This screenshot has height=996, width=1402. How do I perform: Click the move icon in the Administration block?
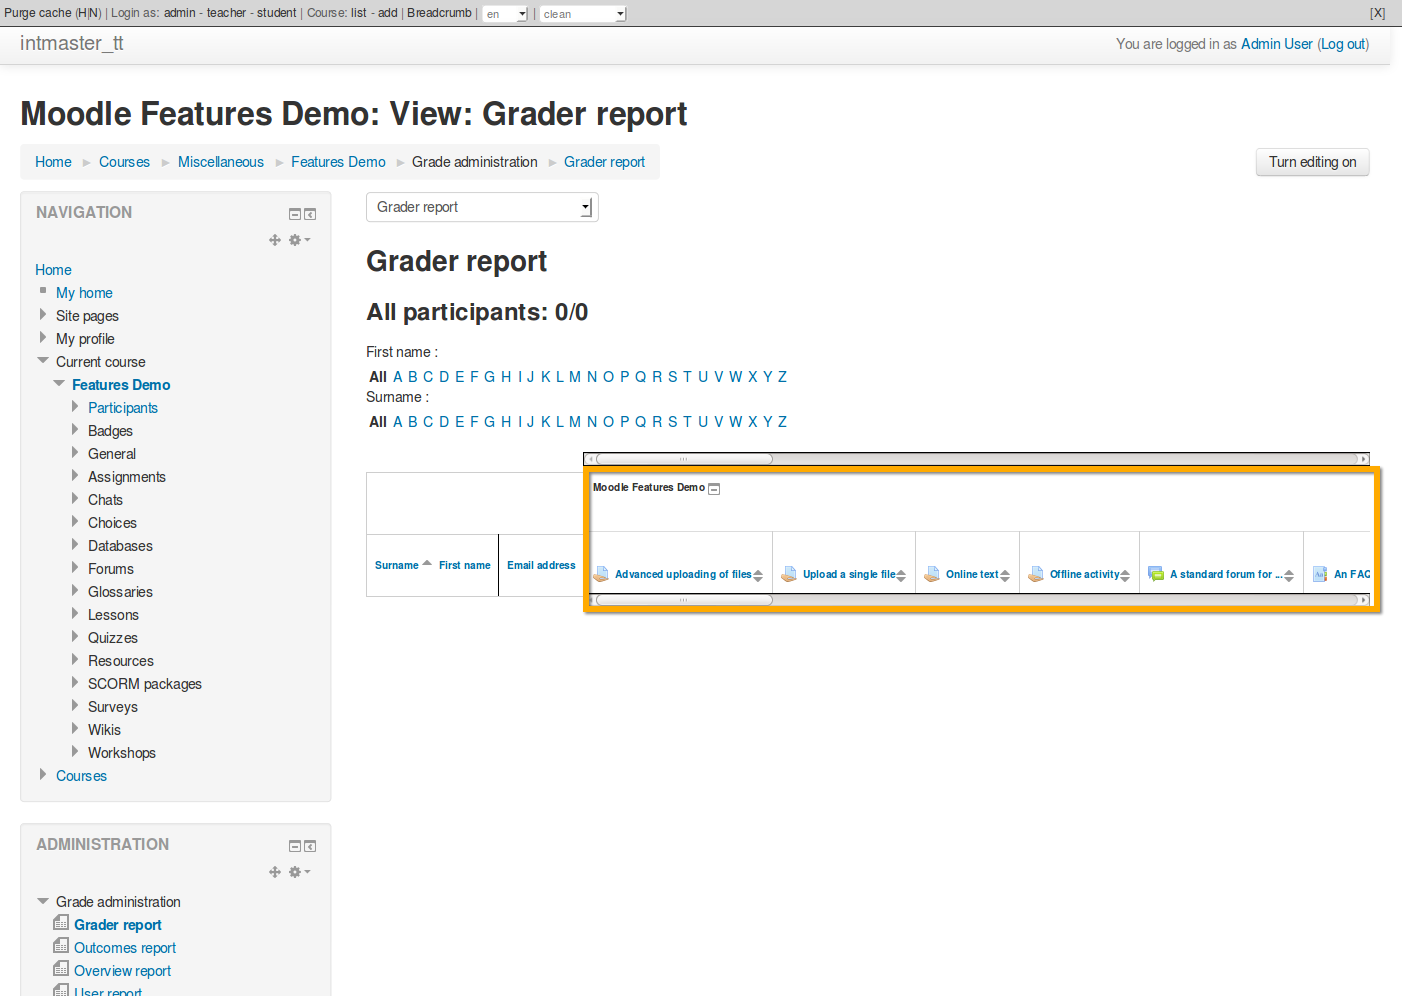(275, 872)
